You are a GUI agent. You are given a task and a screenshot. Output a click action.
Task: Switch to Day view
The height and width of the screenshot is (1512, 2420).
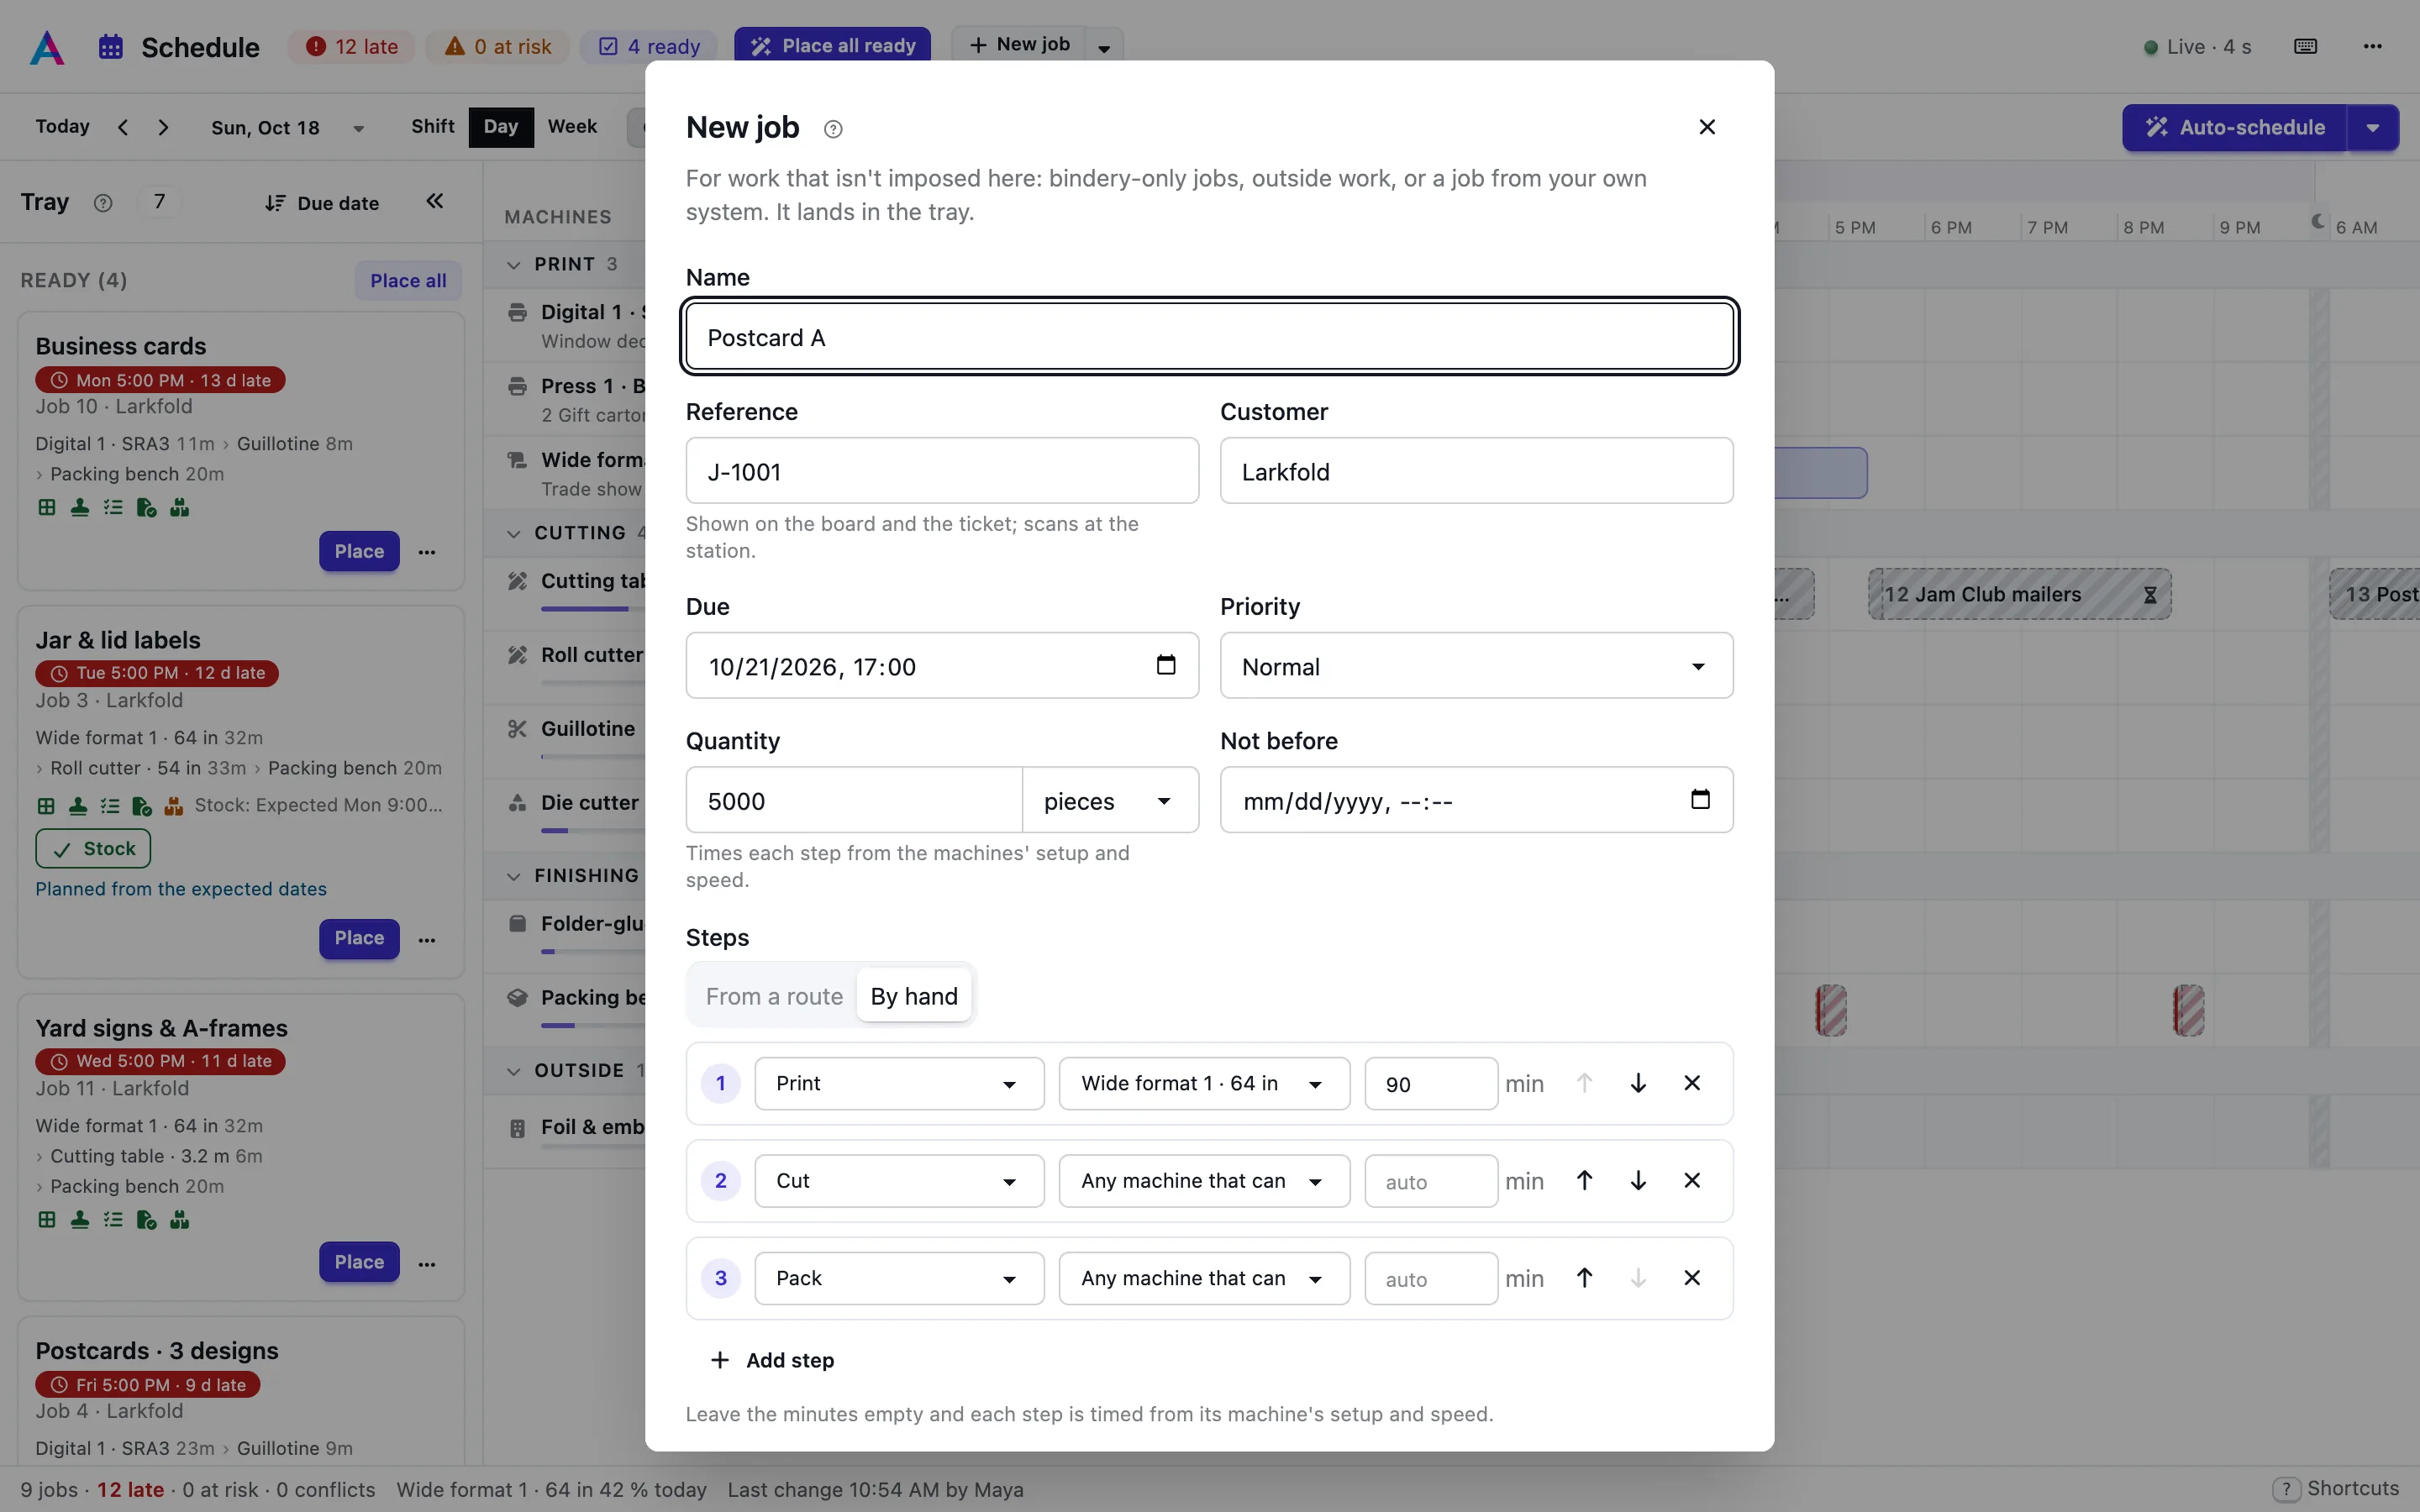pos(501,127)
